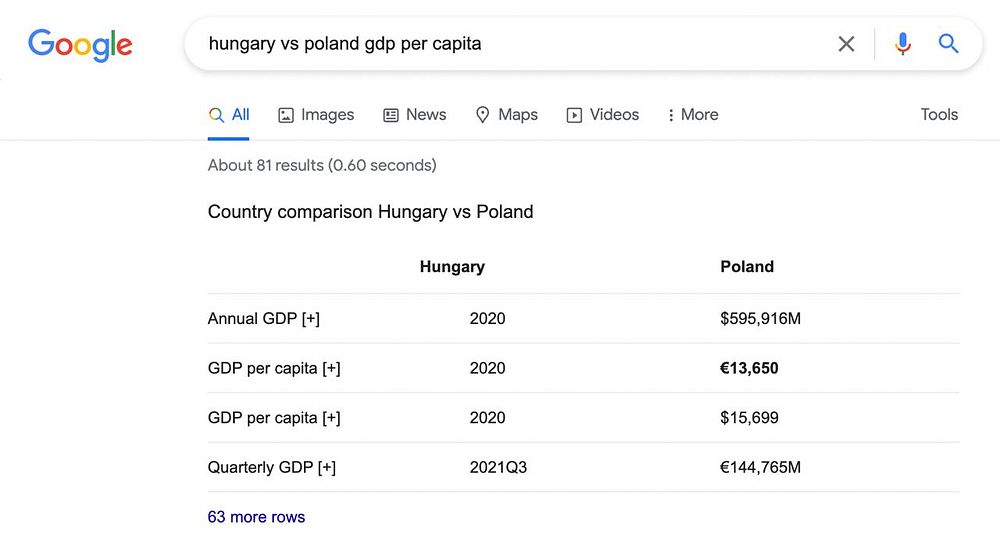Open the News results tab
Image resolution: width=1000 pixels, height=542 pixels.
(x=426, y=115)
